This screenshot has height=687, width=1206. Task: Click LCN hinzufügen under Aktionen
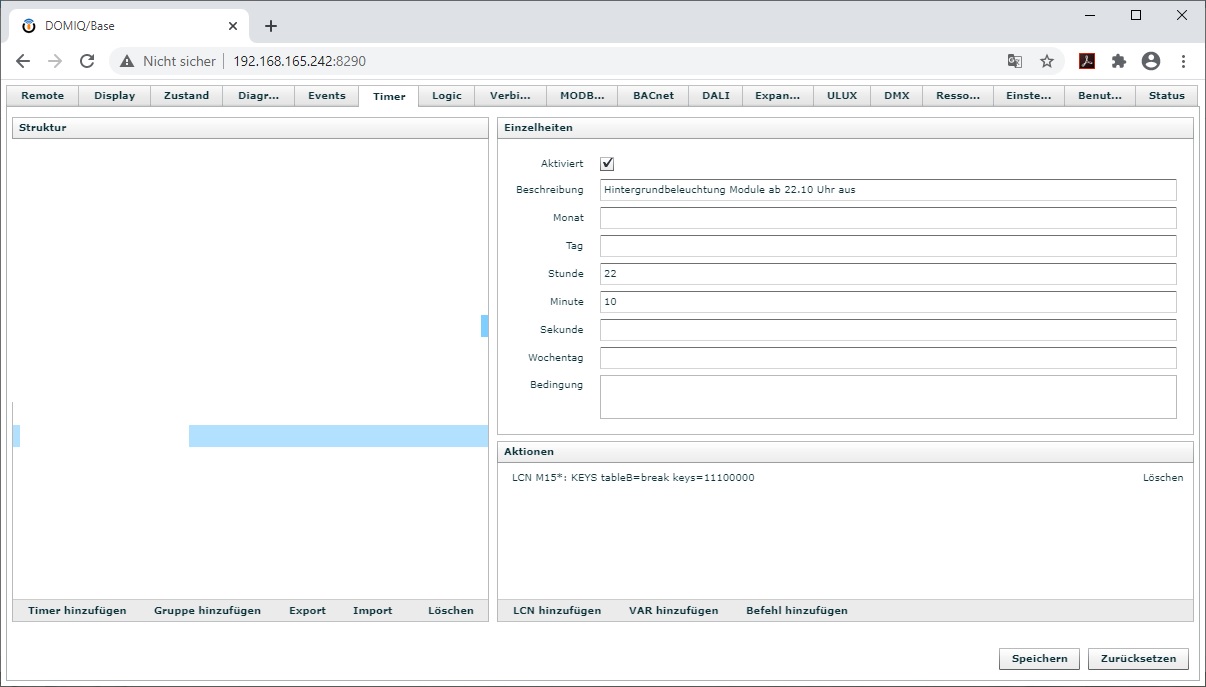[x=557, y=611]
